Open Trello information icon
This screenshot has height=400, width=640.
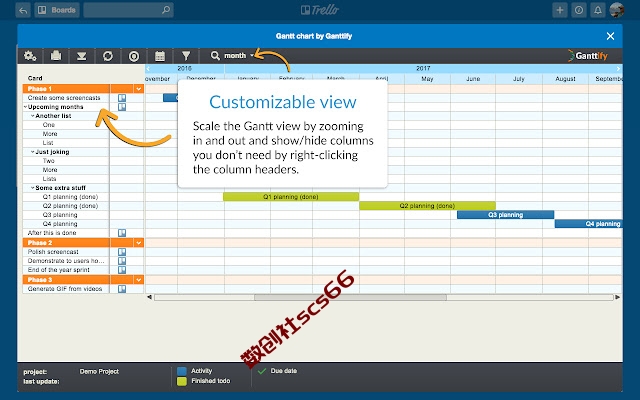(579, 10)
